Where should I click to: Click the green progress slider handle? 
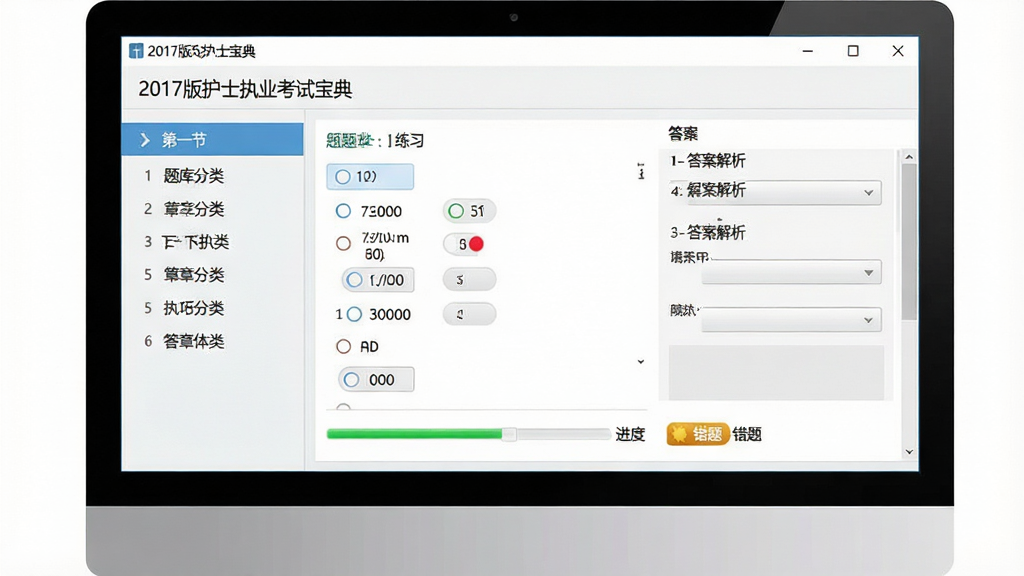click(x=509, y=434)
